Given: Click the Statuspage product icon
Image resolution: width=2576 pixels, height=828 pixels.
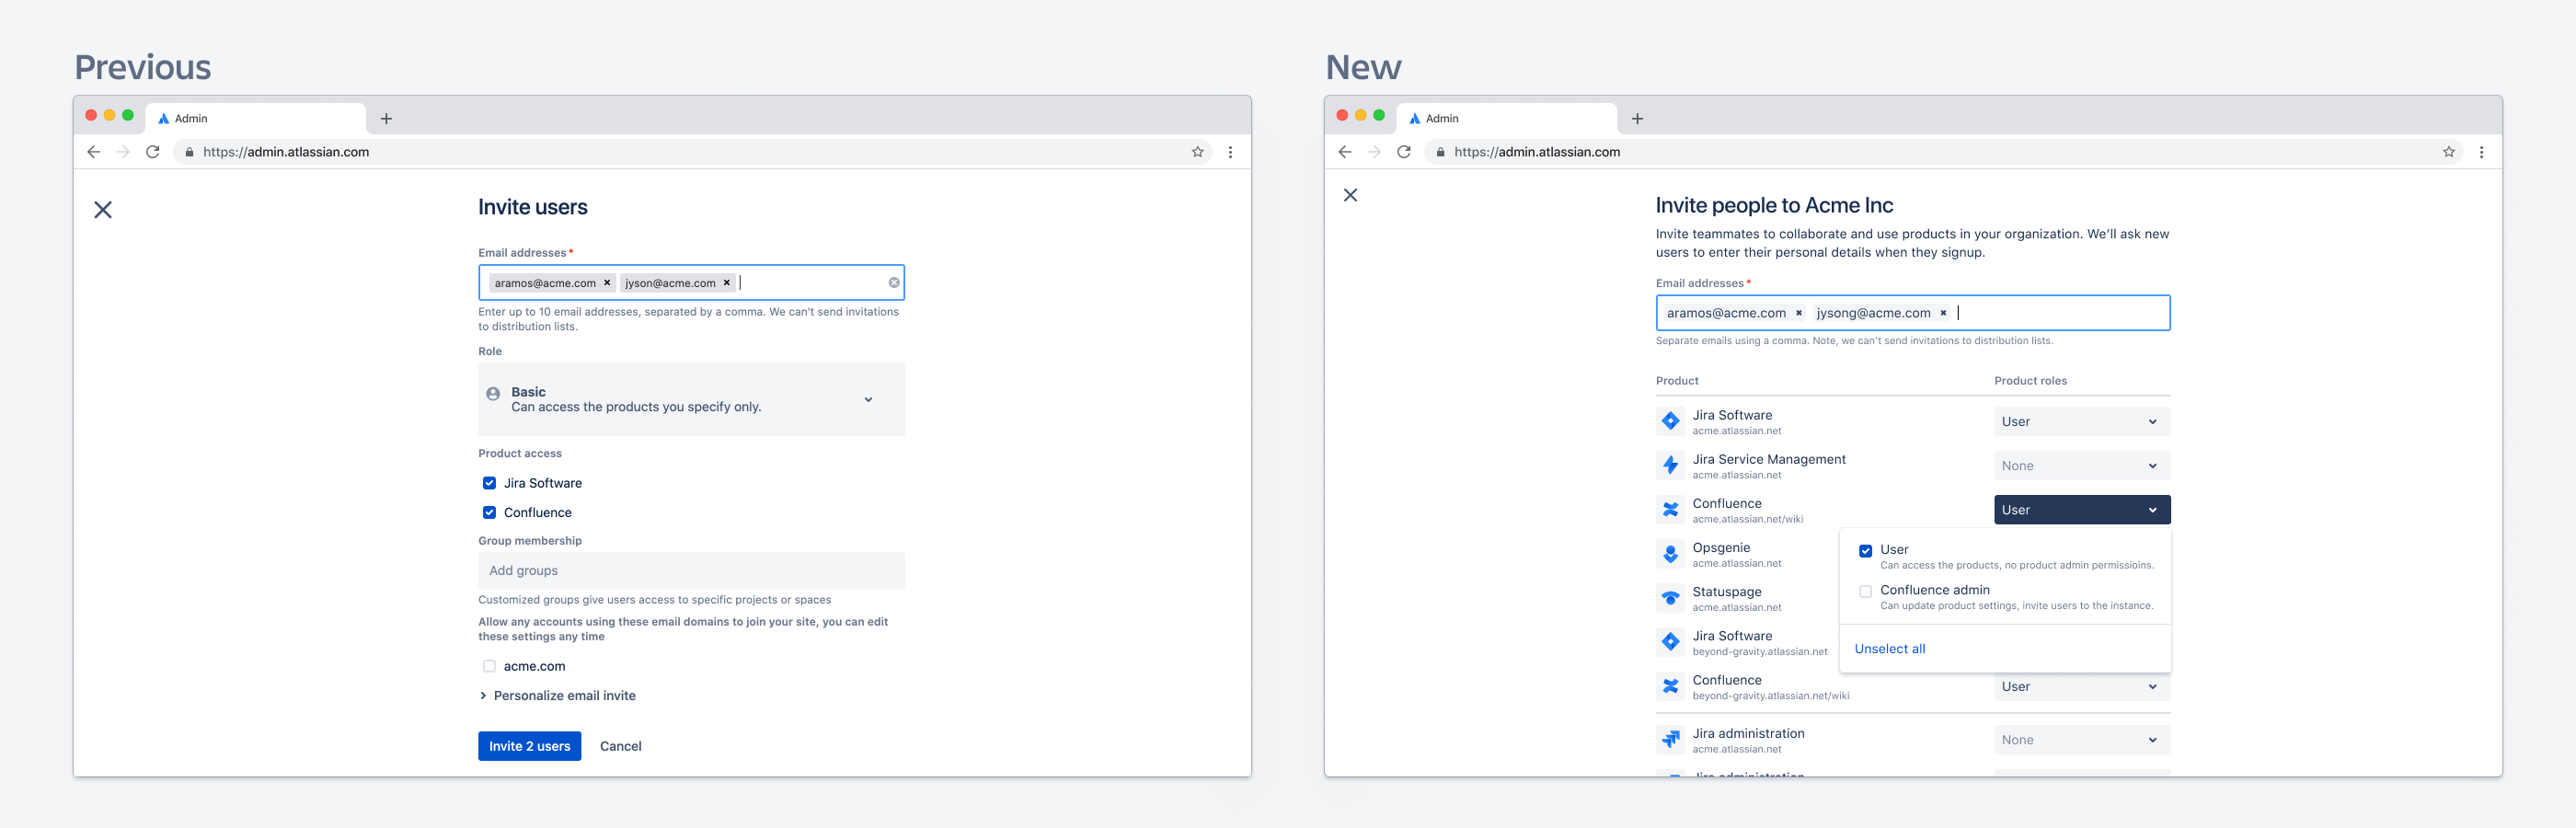Looking at the screenshot, I should pyautogui.click(x=1669, y=597).
